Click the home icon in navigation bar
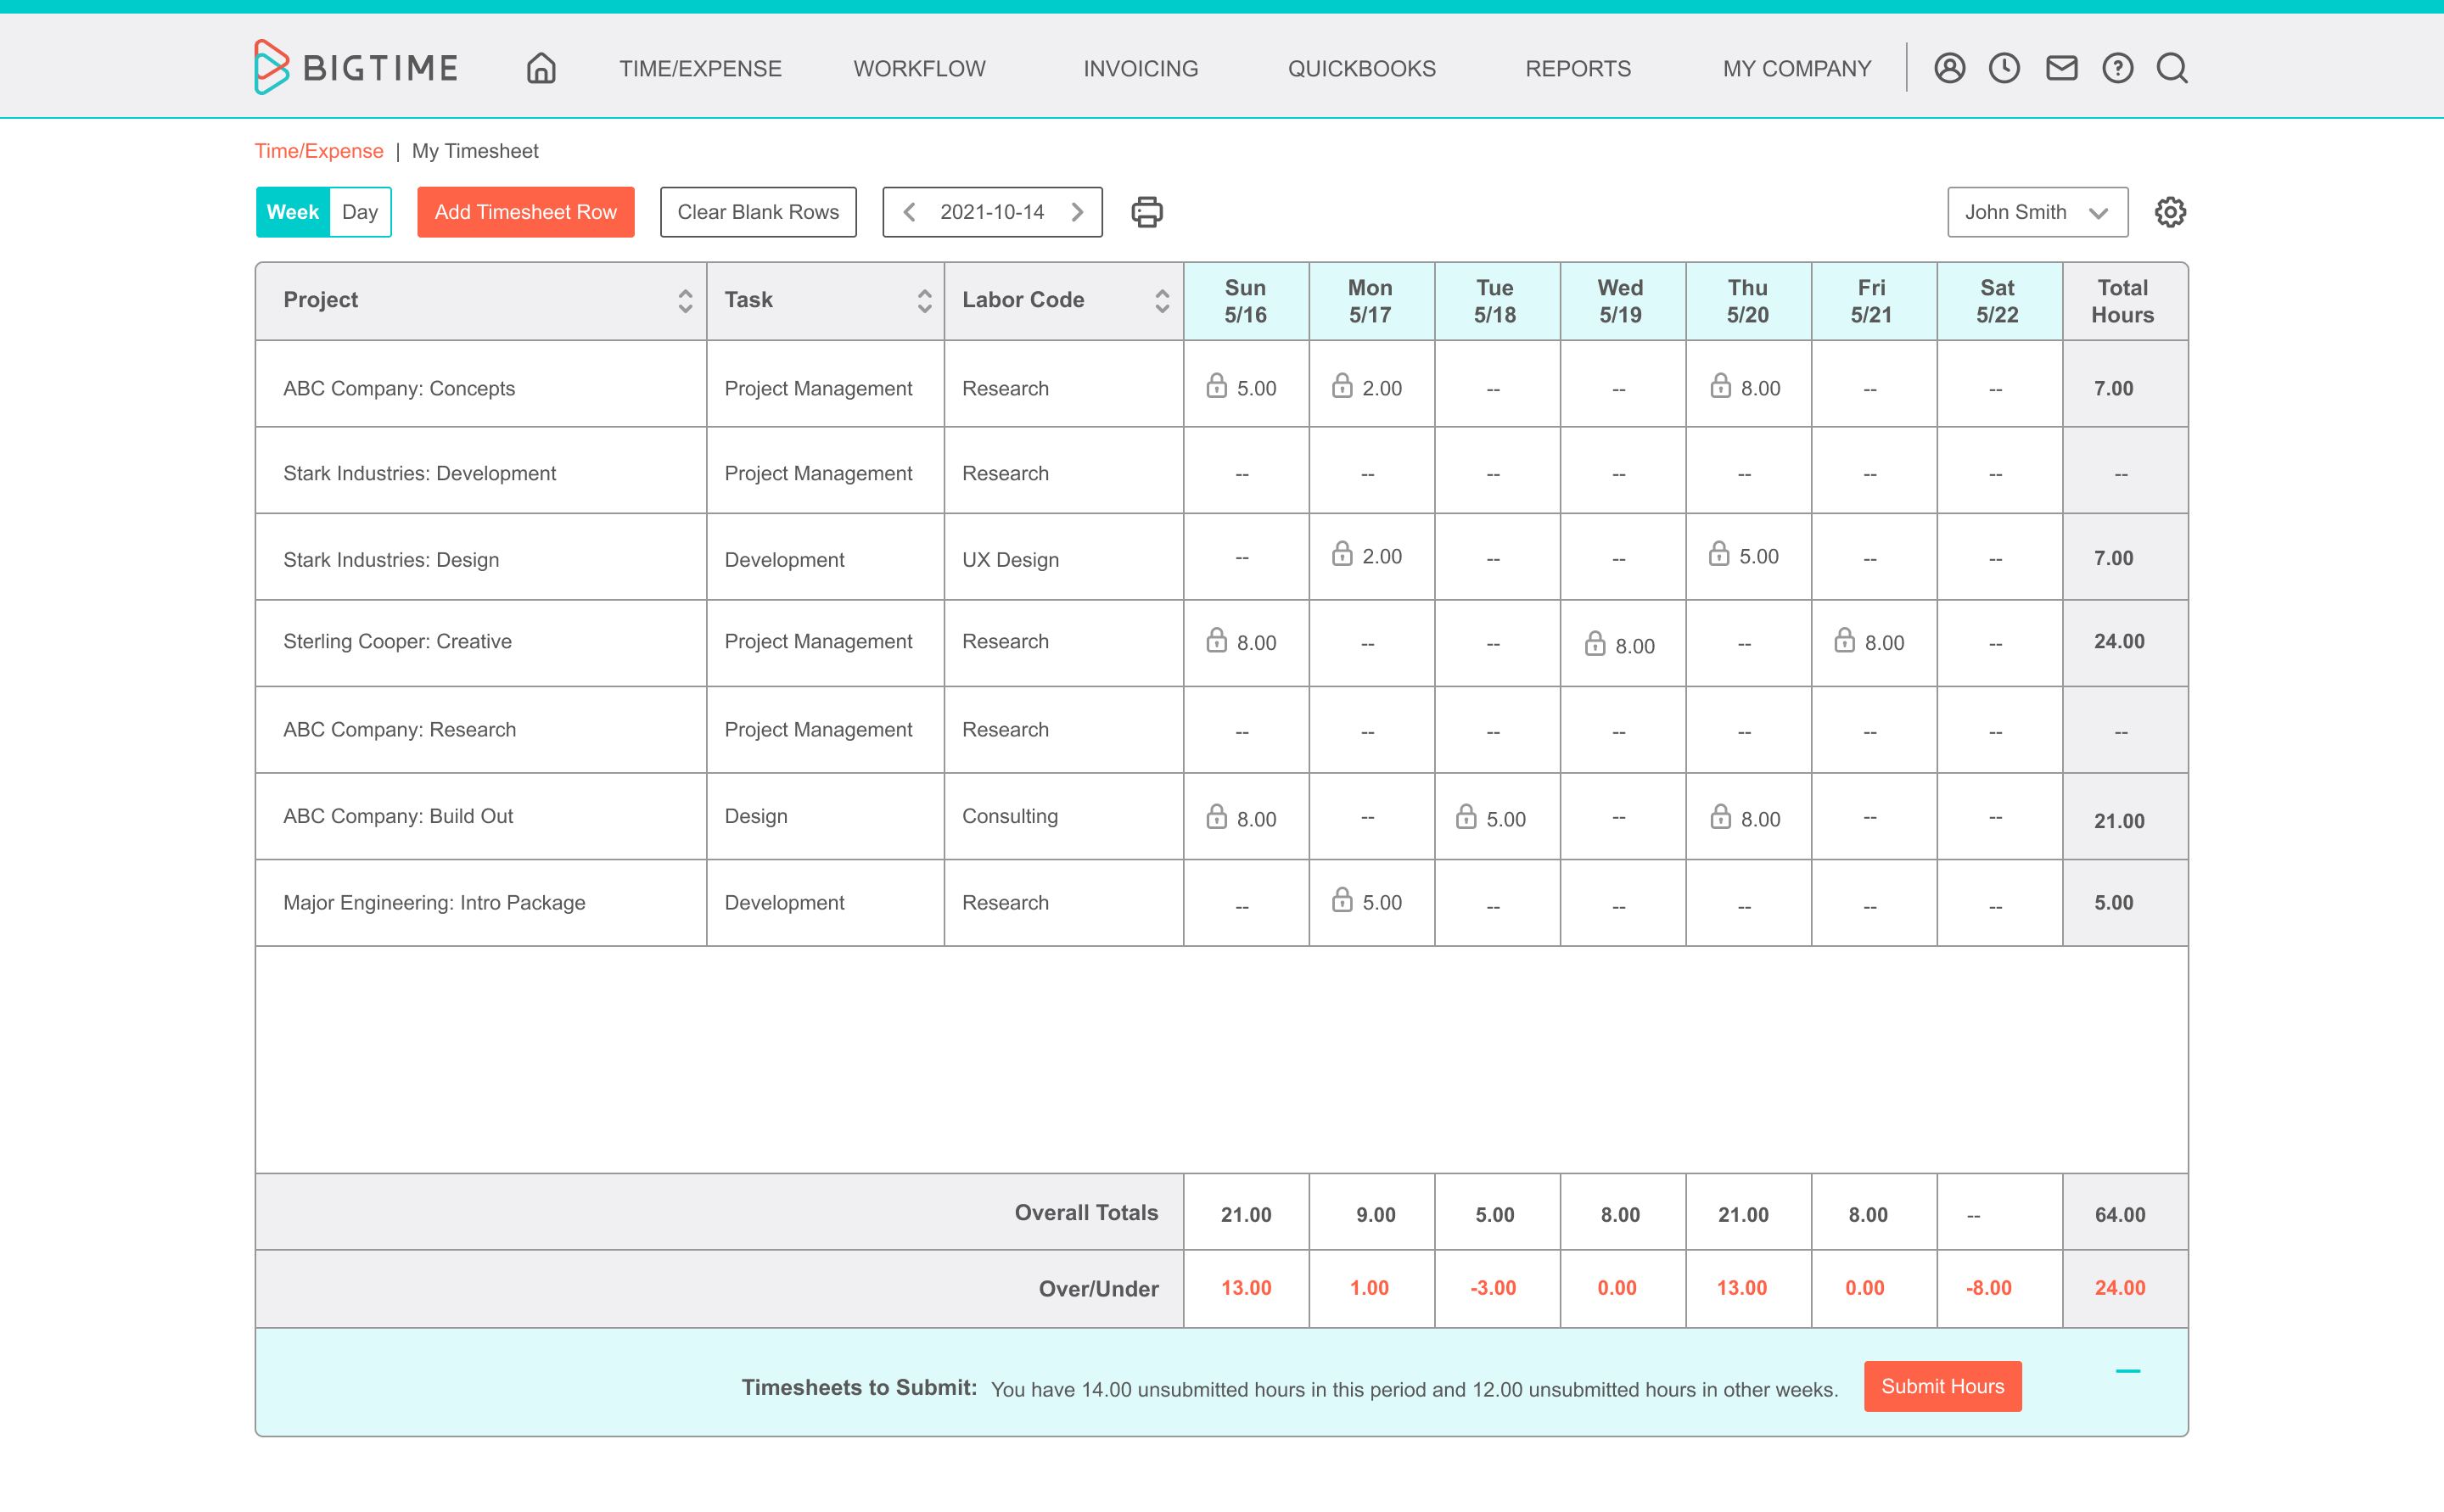Image resolution: width=2444 pixels, height=1512 pixels. click(541, 68)
